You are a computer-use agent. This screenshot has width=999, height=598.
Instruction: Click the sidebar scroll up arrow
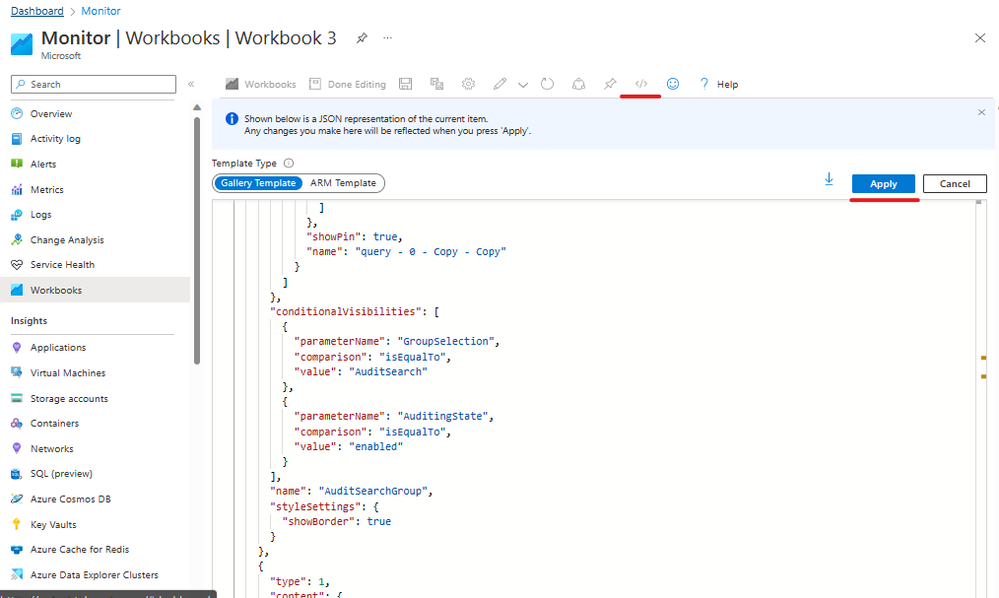click(x=197, y=107)
